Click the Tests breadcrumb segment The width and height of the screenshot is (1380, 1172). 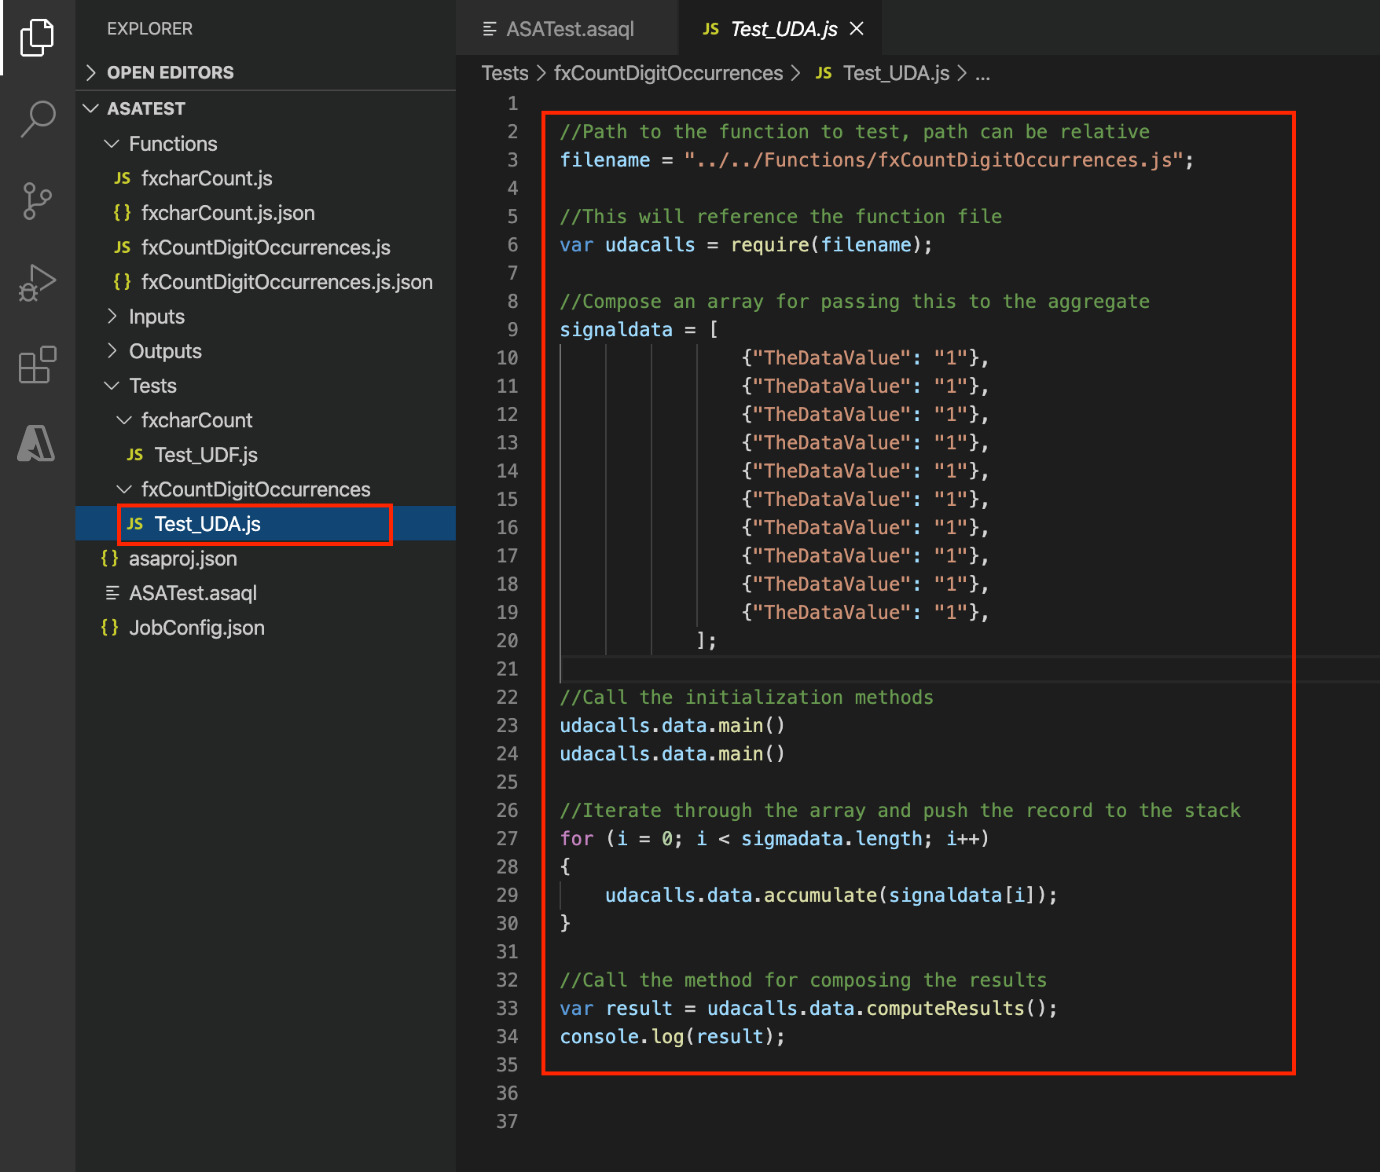click(x=504, y=73)
